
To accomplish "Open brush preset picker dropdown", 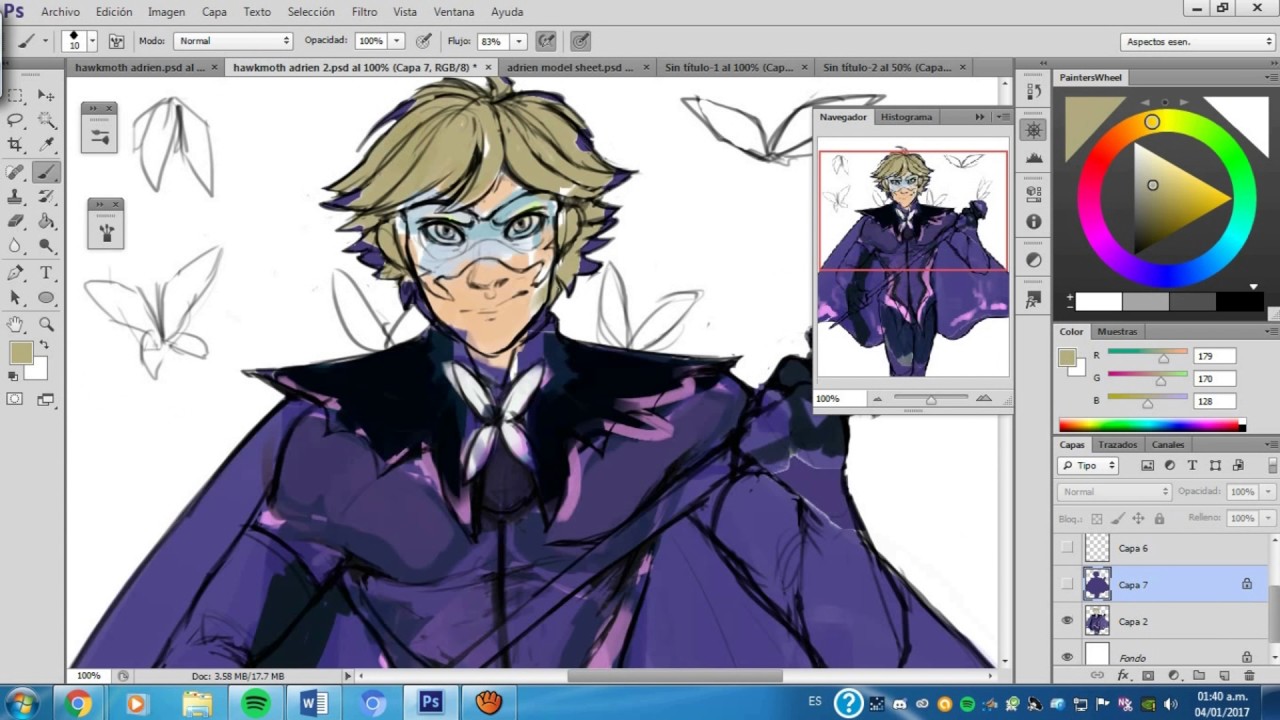I will tap(92, 41).
